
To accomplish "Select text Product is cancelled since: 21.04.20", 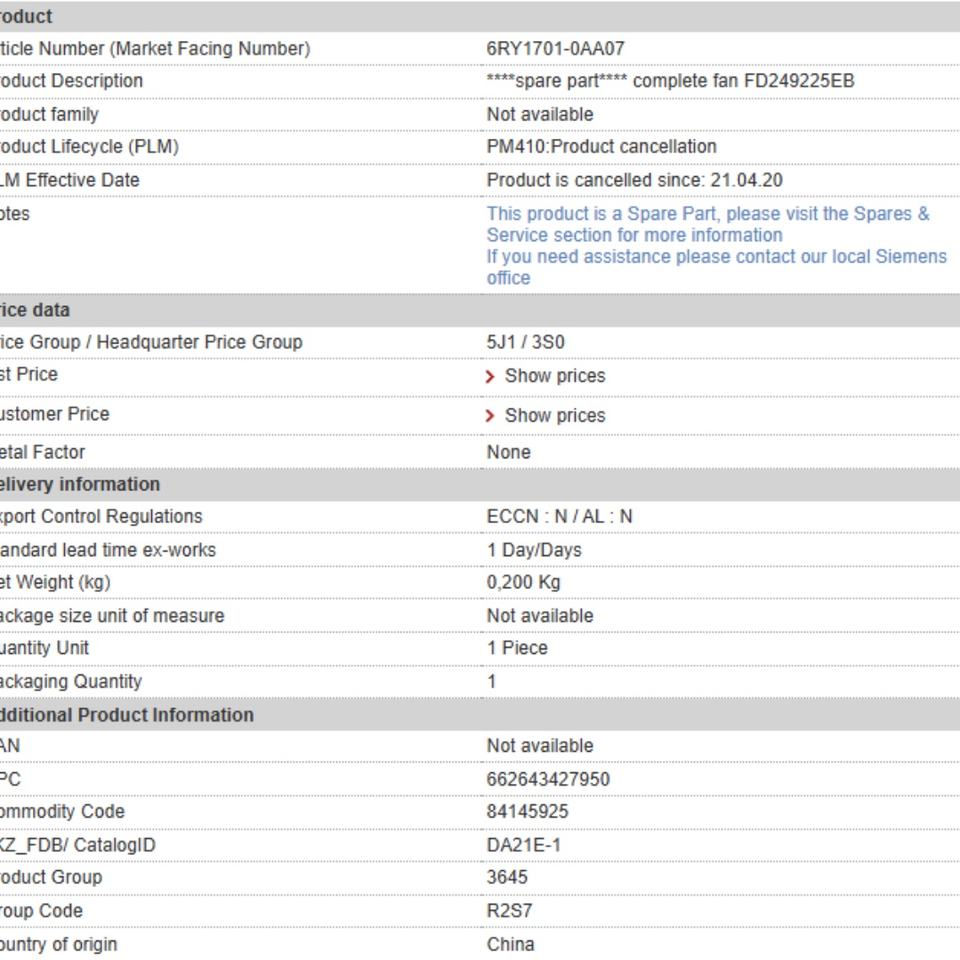I will (x=634, y=181).
